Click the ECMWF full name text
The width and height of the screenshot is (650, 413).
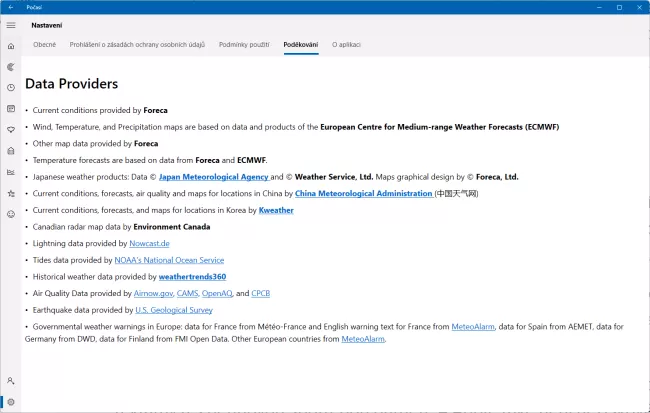click(x=439, y=127)
